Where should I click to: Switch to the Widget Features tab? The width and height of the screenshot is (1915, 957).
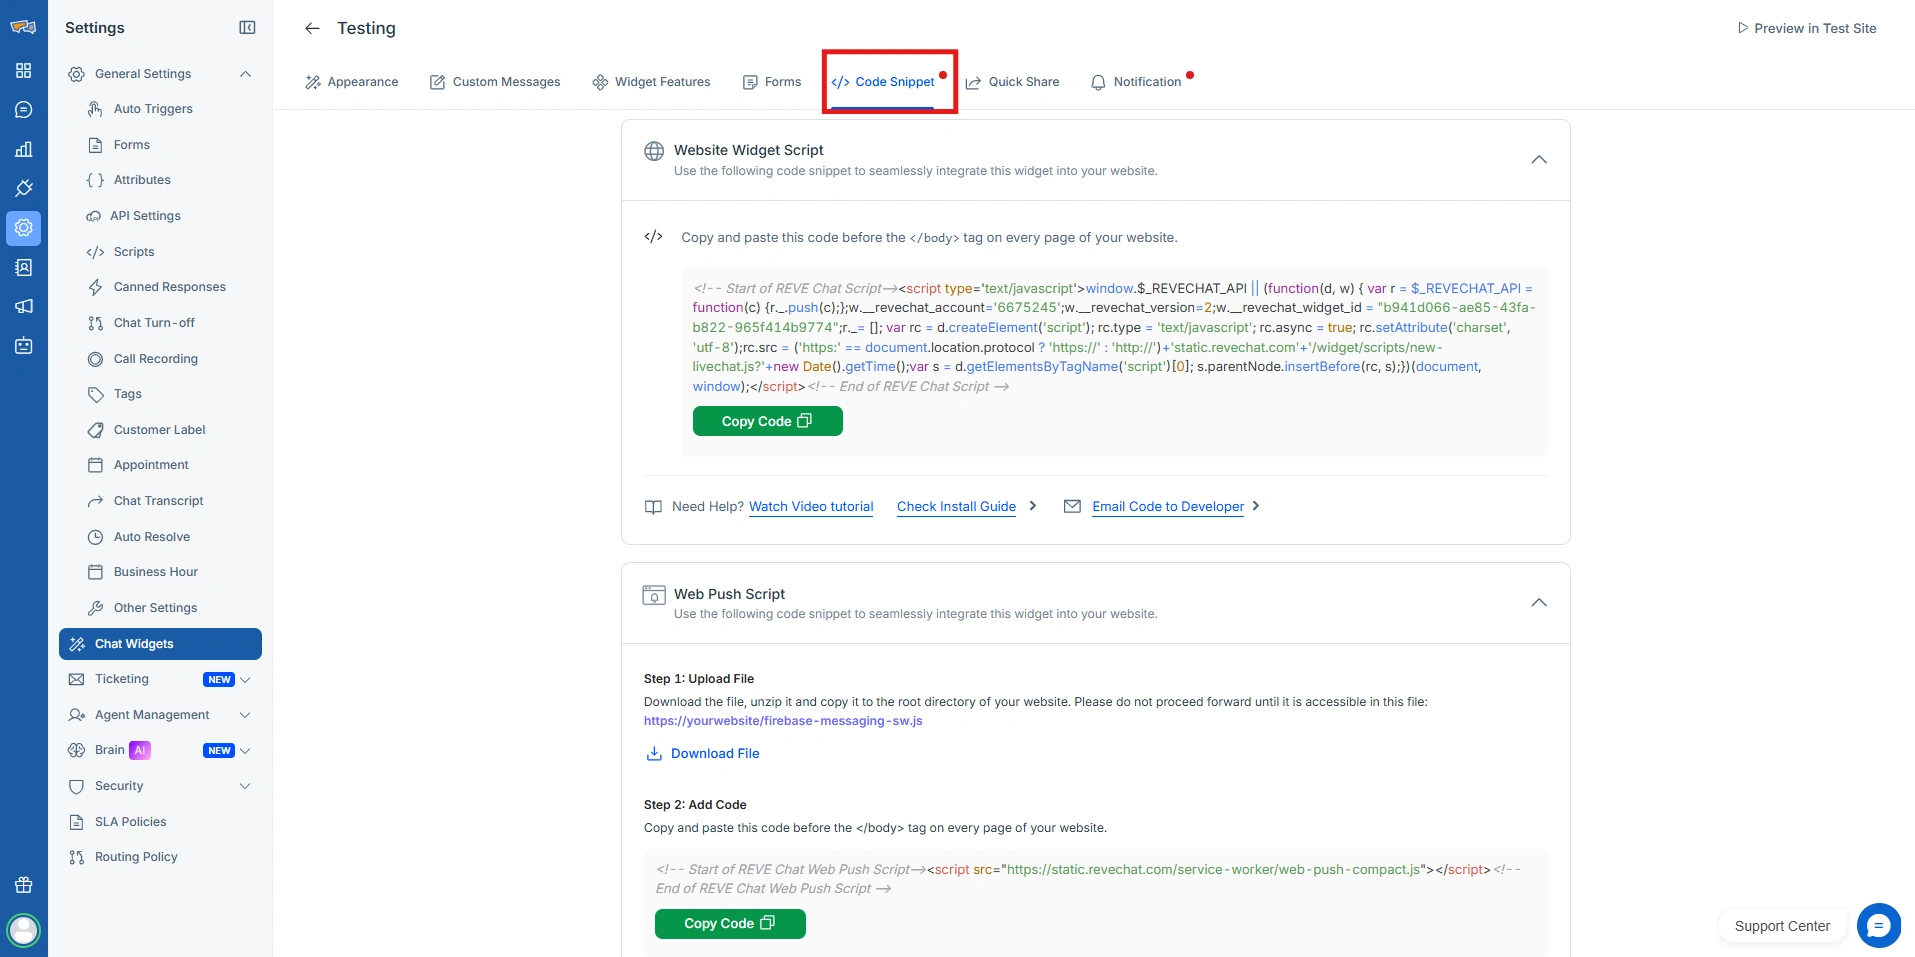pyautogui.click(x=651, y=82)
